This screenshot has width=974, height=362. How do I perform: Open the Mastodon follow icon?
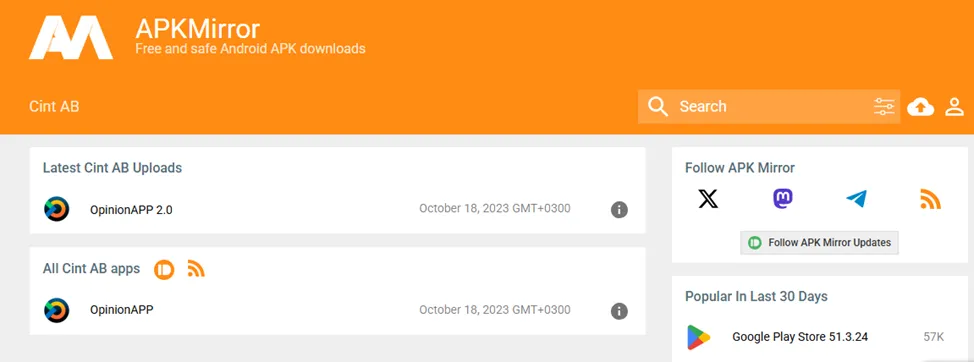[782, 199]
